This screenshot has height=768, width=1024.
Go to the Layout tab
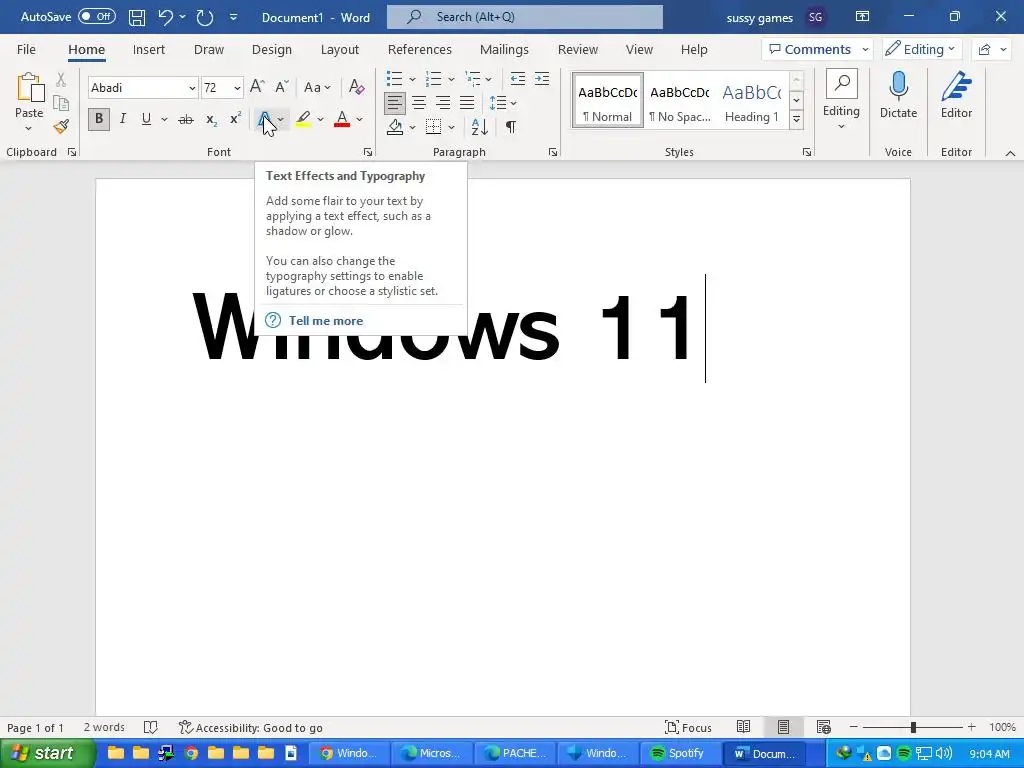tap(340, 50)
